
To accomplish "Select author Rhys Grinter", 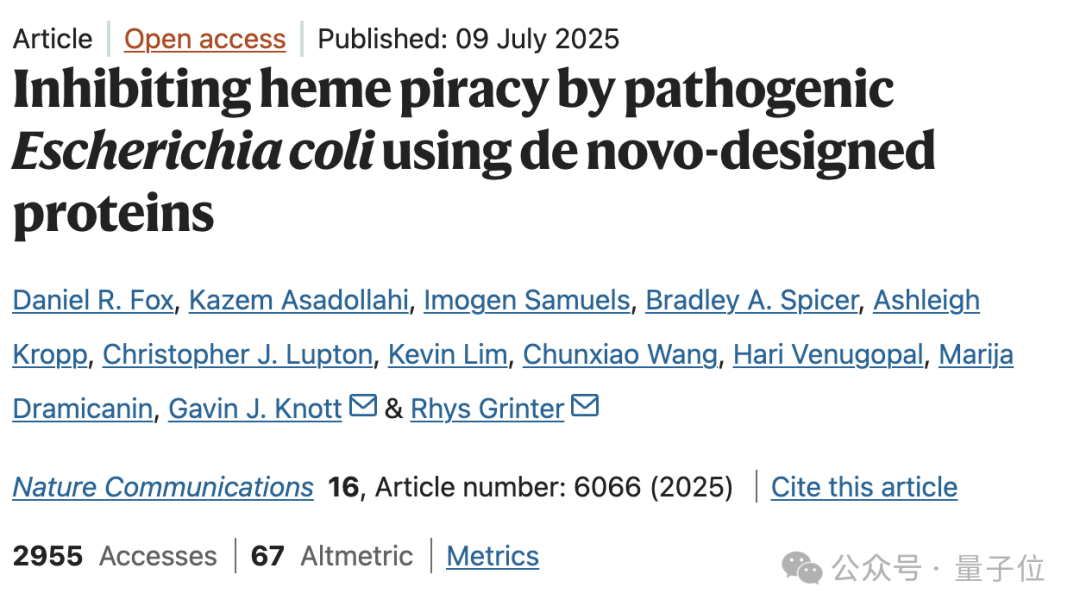I will (487, 408).
